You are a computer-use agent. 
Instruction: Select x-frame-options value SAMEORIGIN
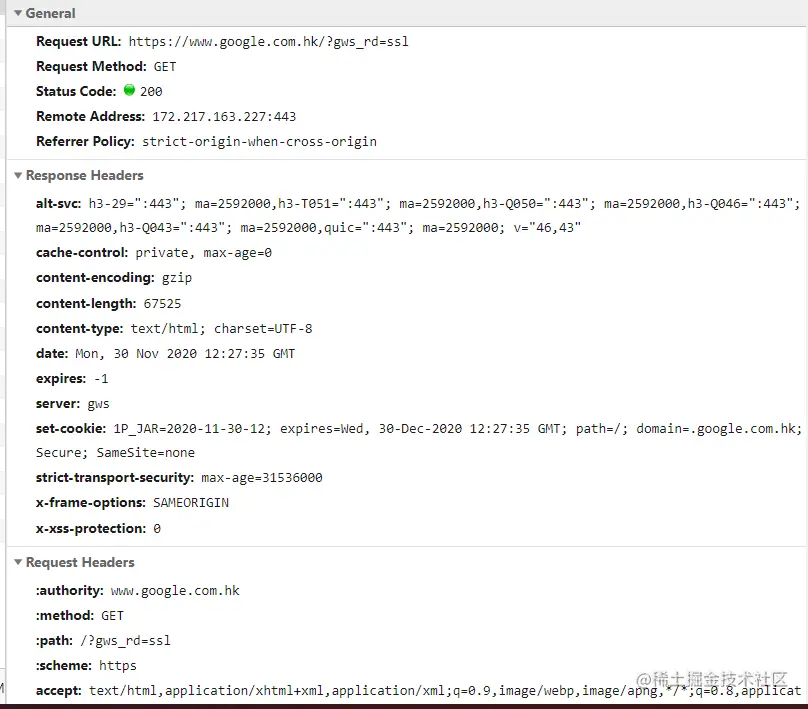click(x=191, y=503)
